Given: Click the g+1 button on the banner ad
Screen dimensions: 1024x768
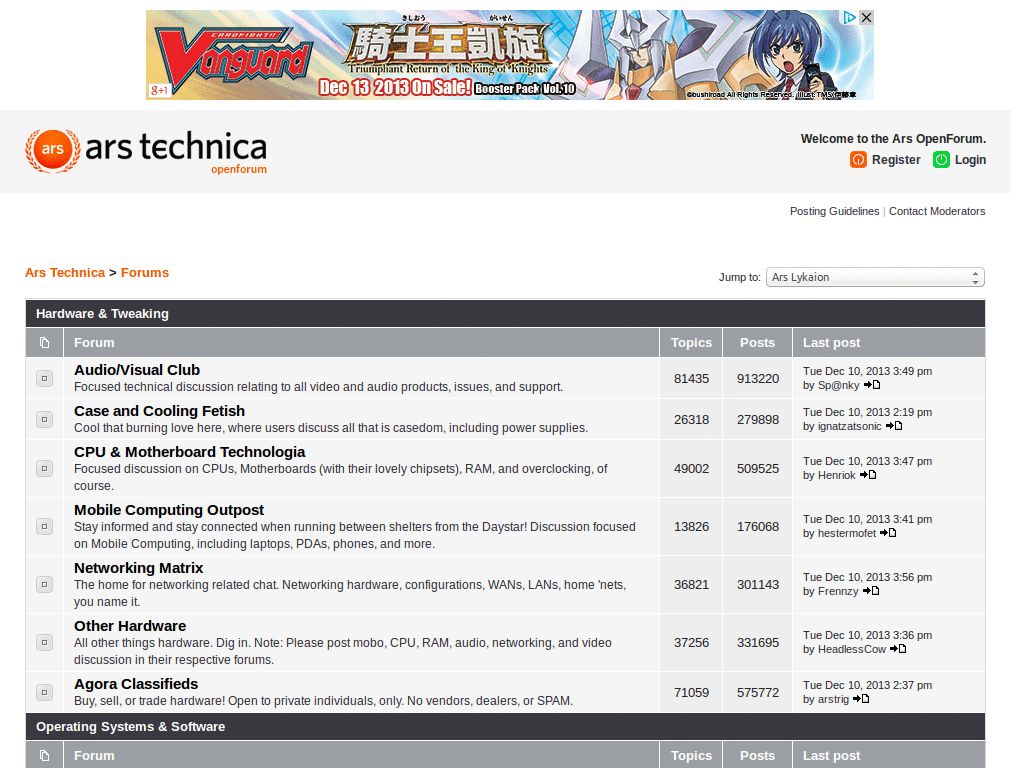Looking at the screenshot, I should click(159, 90).
